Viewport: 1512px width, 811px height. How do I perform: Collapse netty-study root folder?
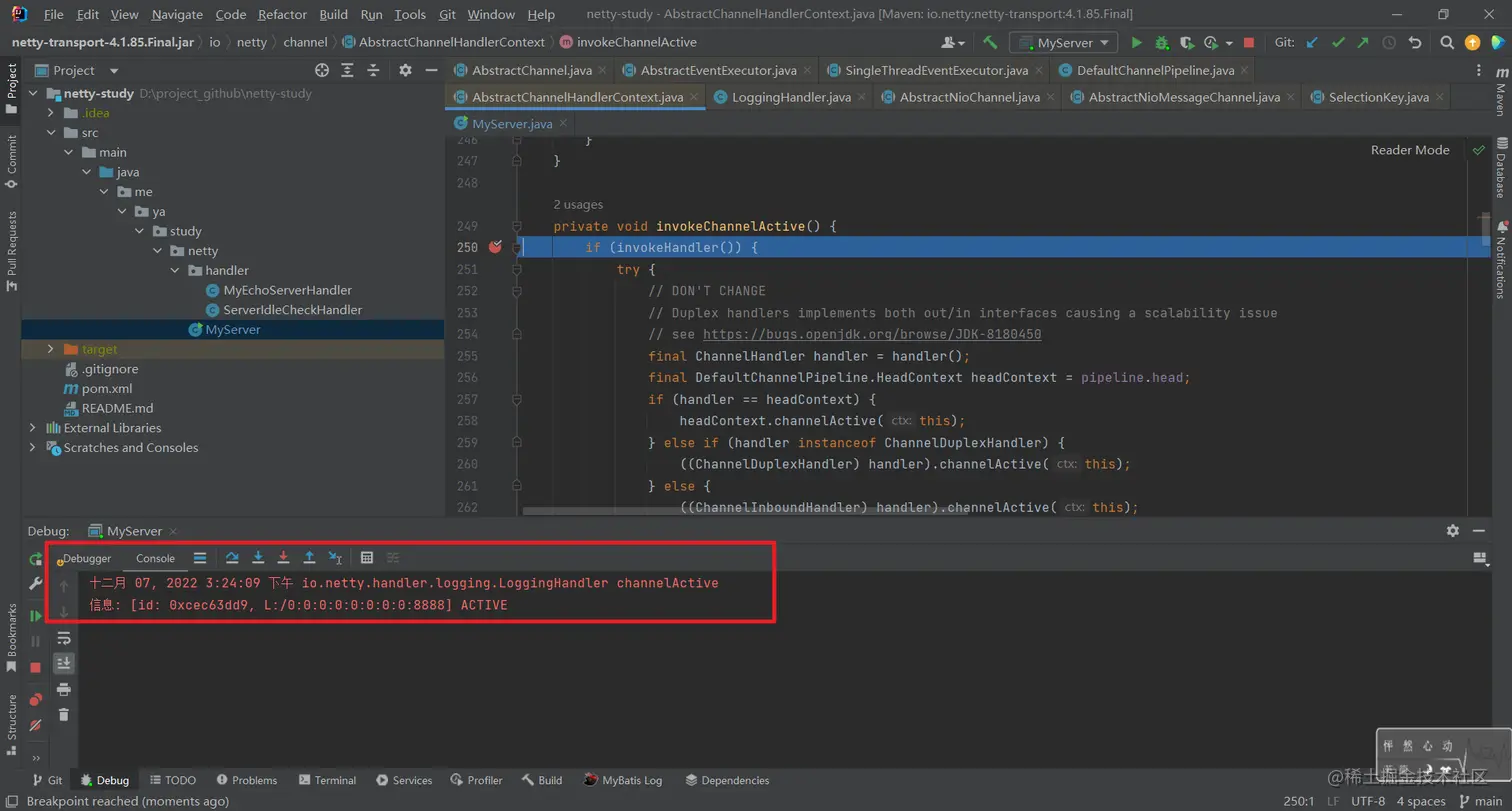coord(32,93)
